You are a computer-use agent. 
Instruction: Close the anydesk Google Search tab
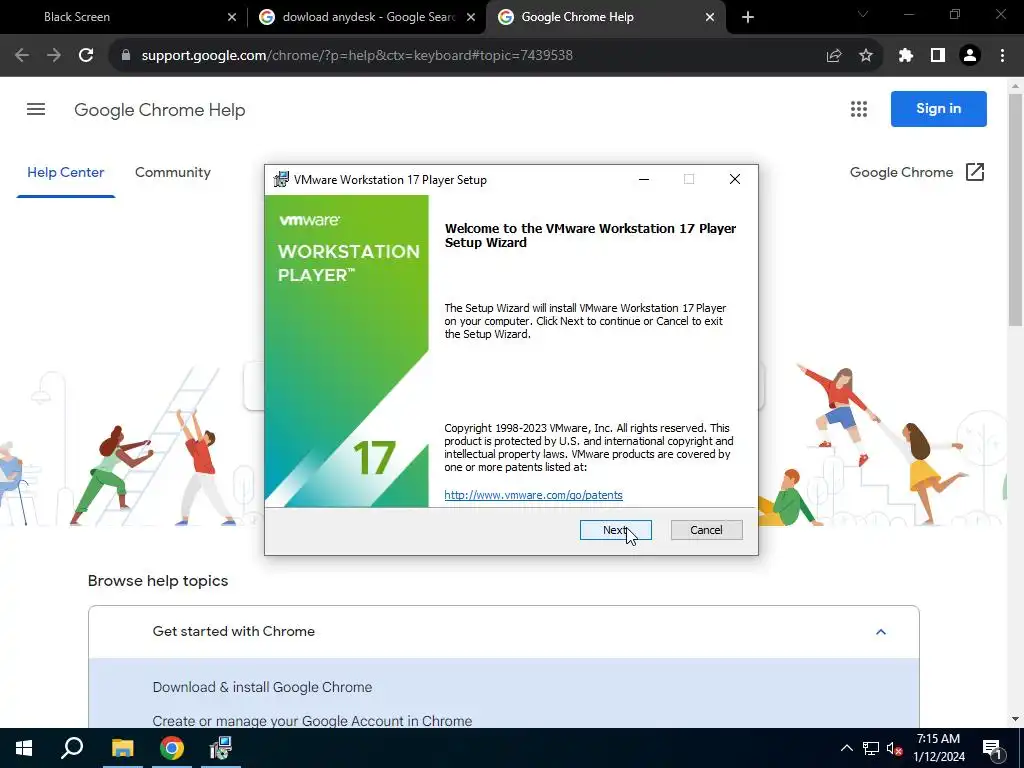click(x=471, y=17)
